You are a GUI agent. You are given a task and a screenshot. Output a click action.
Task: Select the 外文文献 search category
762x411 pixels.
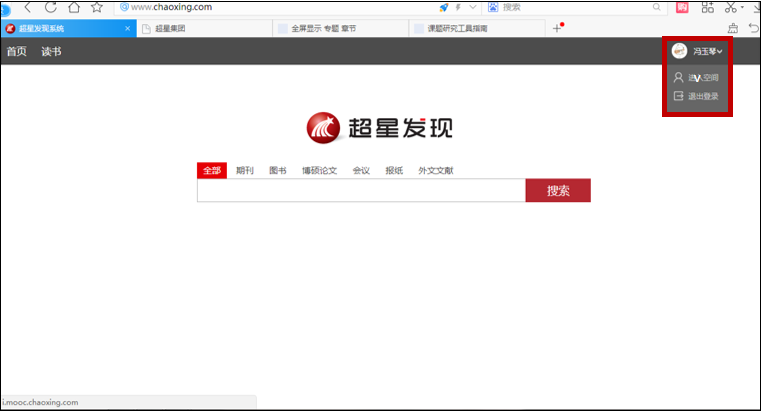click(x=436, y=171)
